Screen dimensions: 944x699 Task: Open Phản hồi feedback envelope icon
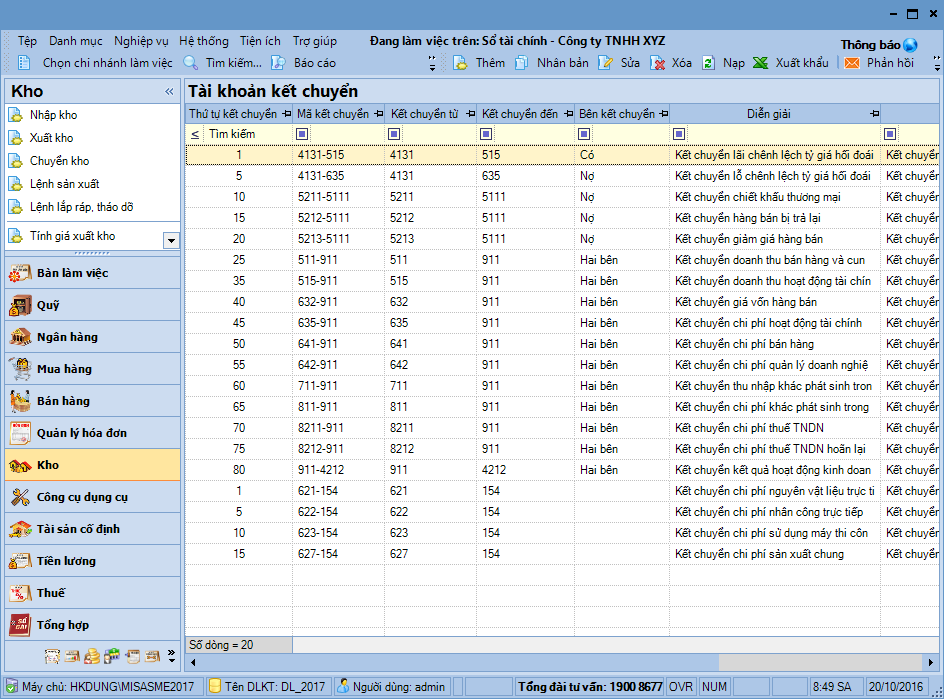tap(852, 63)
